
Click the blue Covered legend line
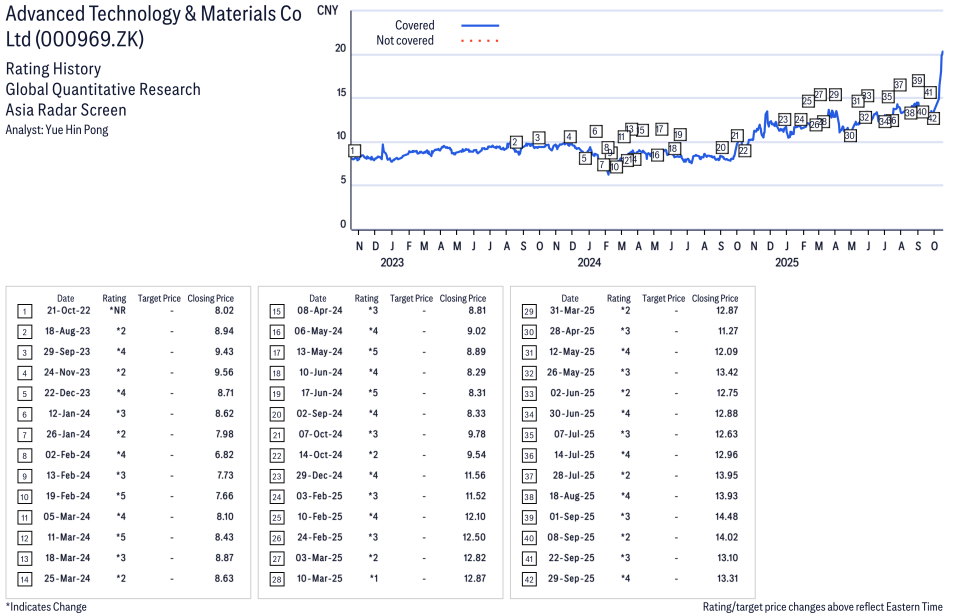click(x=480, y=25)
